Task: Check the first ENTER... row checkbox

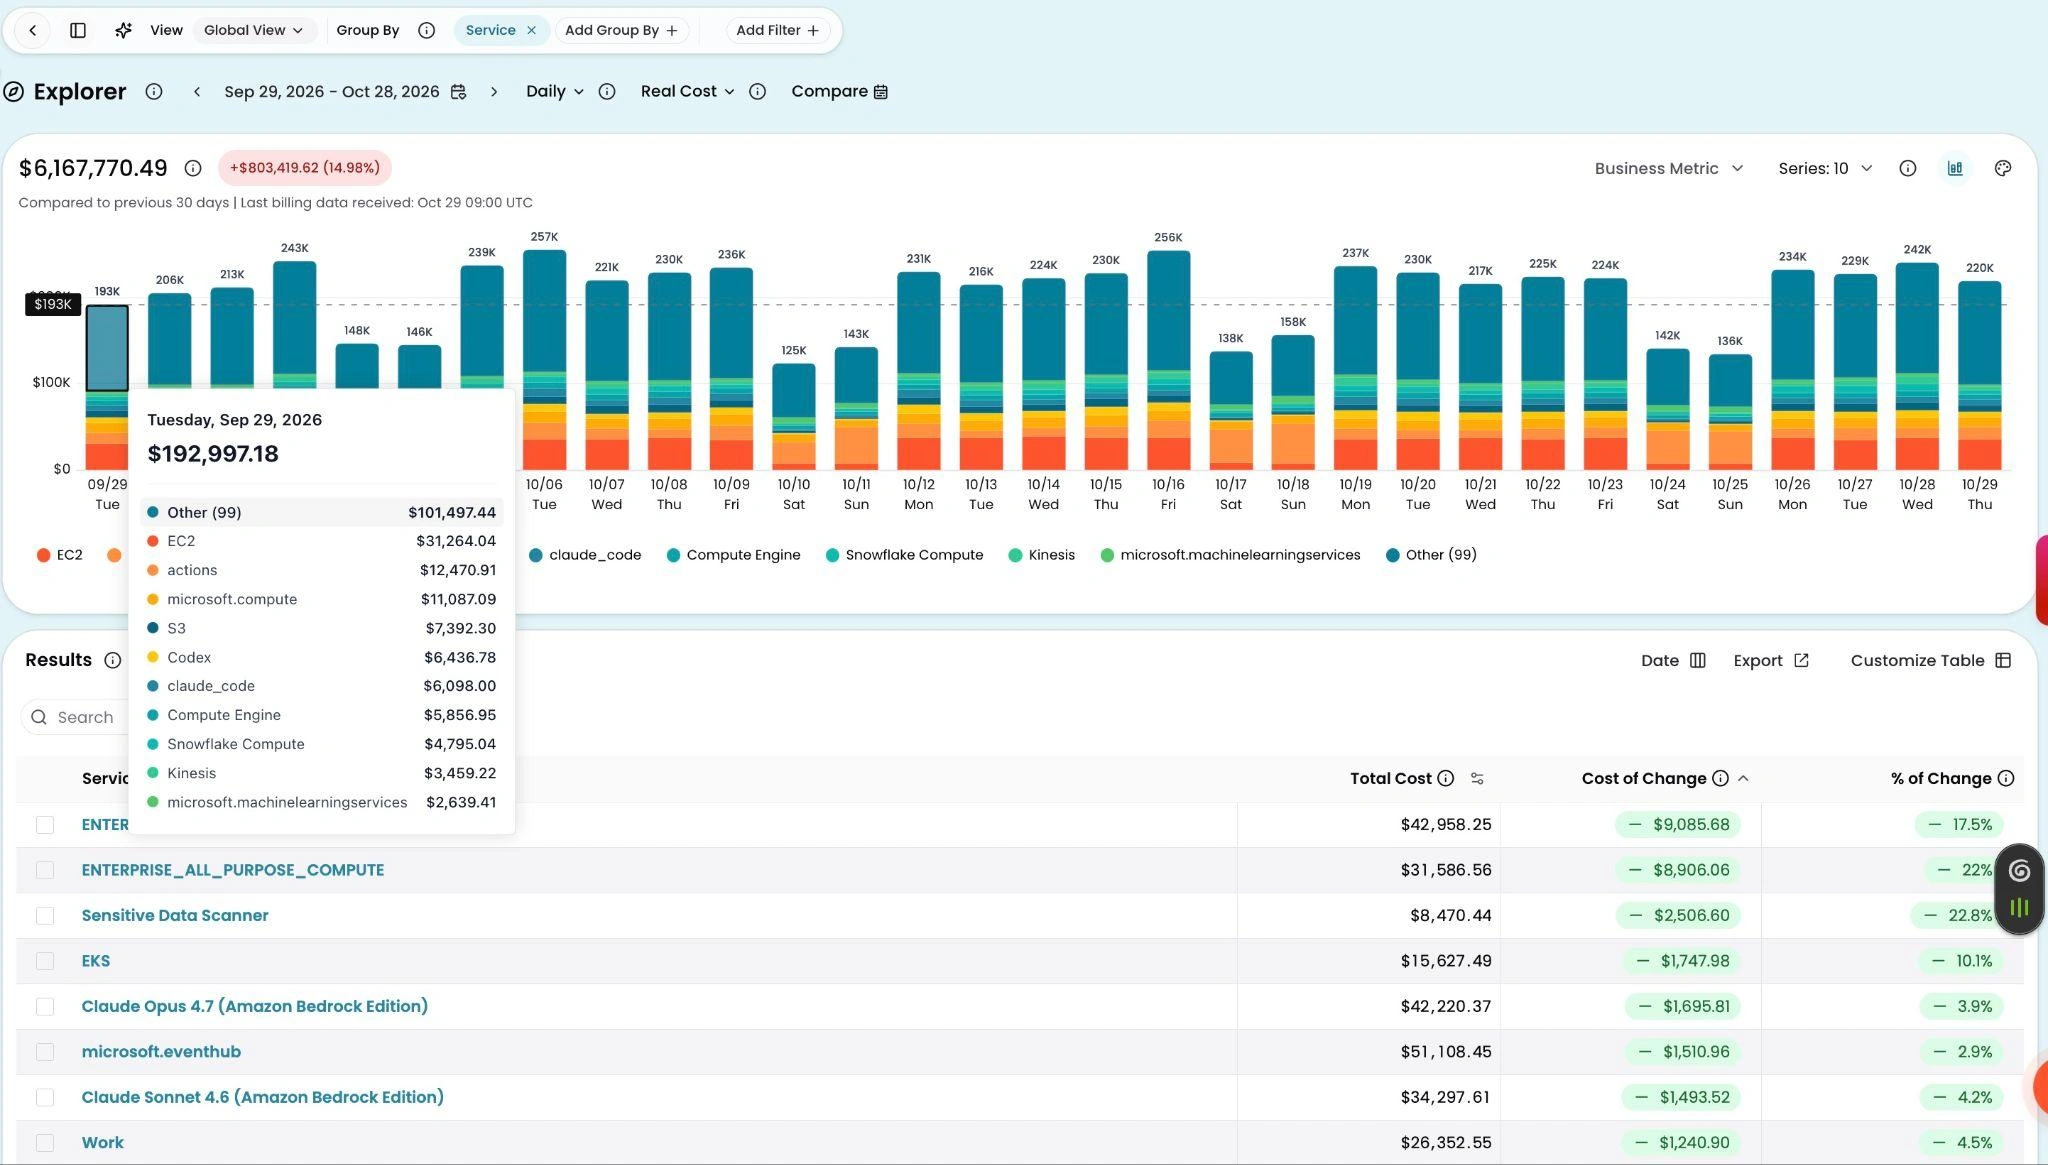Action: coord(45,825)
